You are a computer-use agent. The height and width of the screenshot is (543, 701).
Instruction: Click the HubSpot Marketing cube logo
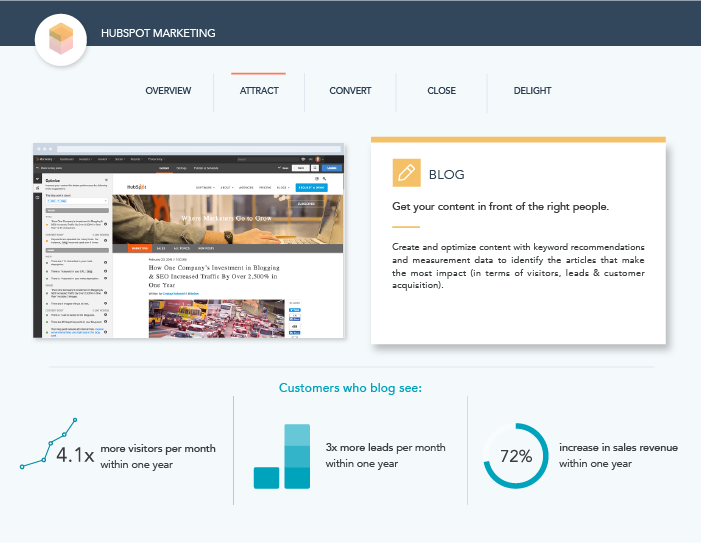pos(61,39)
